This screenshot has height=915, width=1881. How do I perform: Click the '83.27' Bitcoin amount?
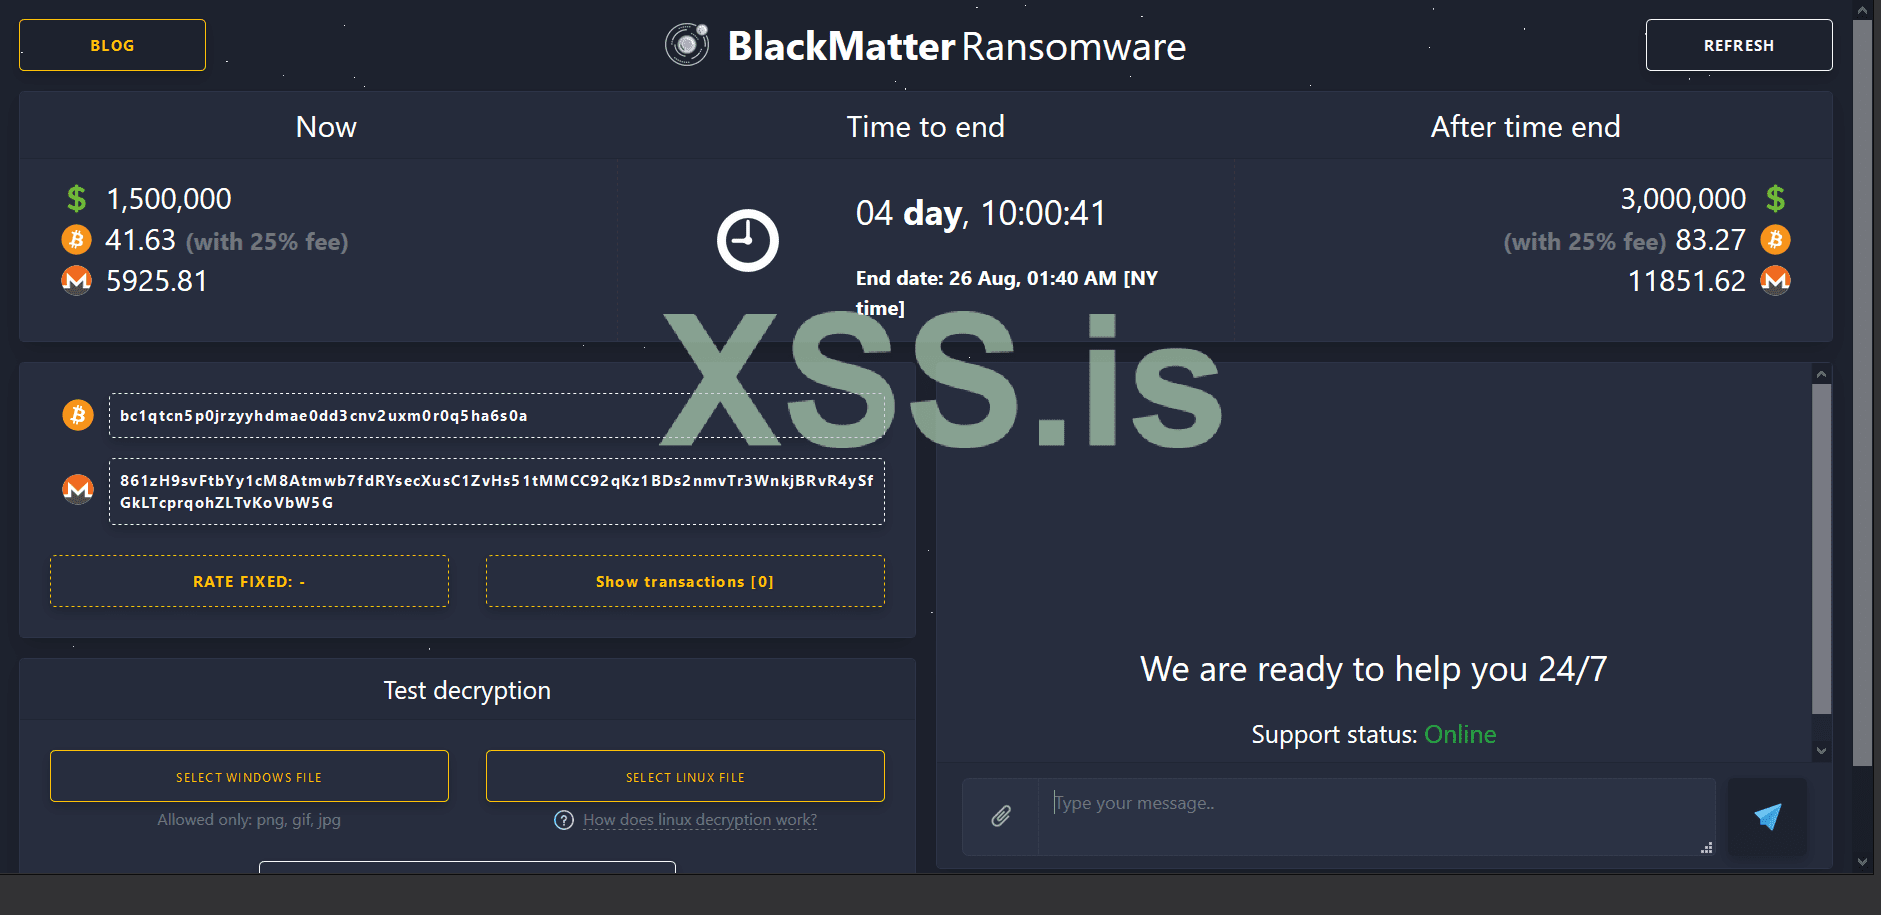pos(1710,240)
